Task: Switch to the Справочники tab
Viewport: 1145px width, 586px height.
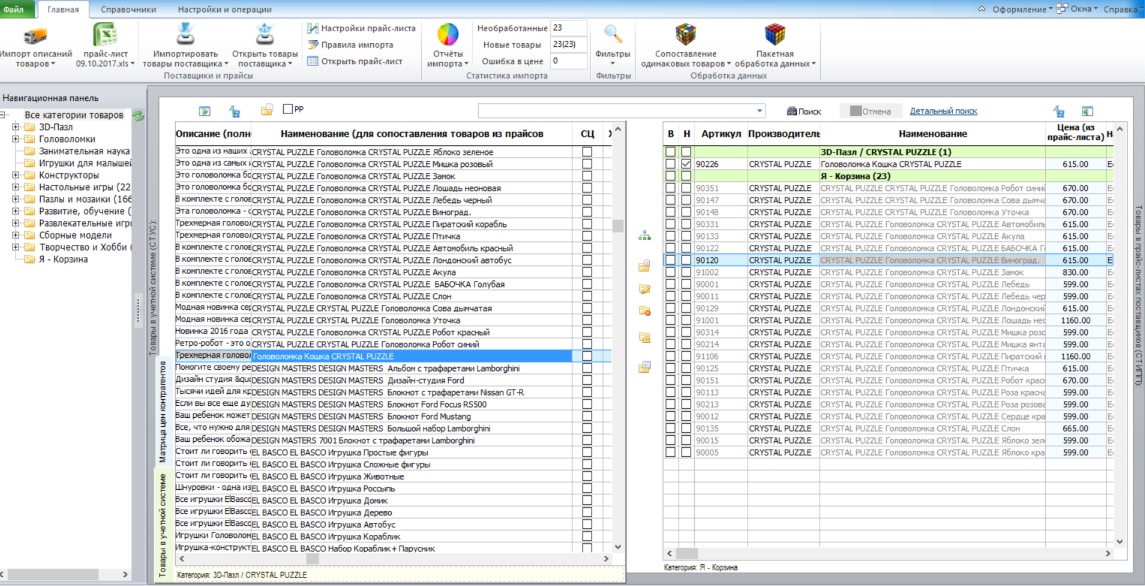Action: tap(129, 10)
